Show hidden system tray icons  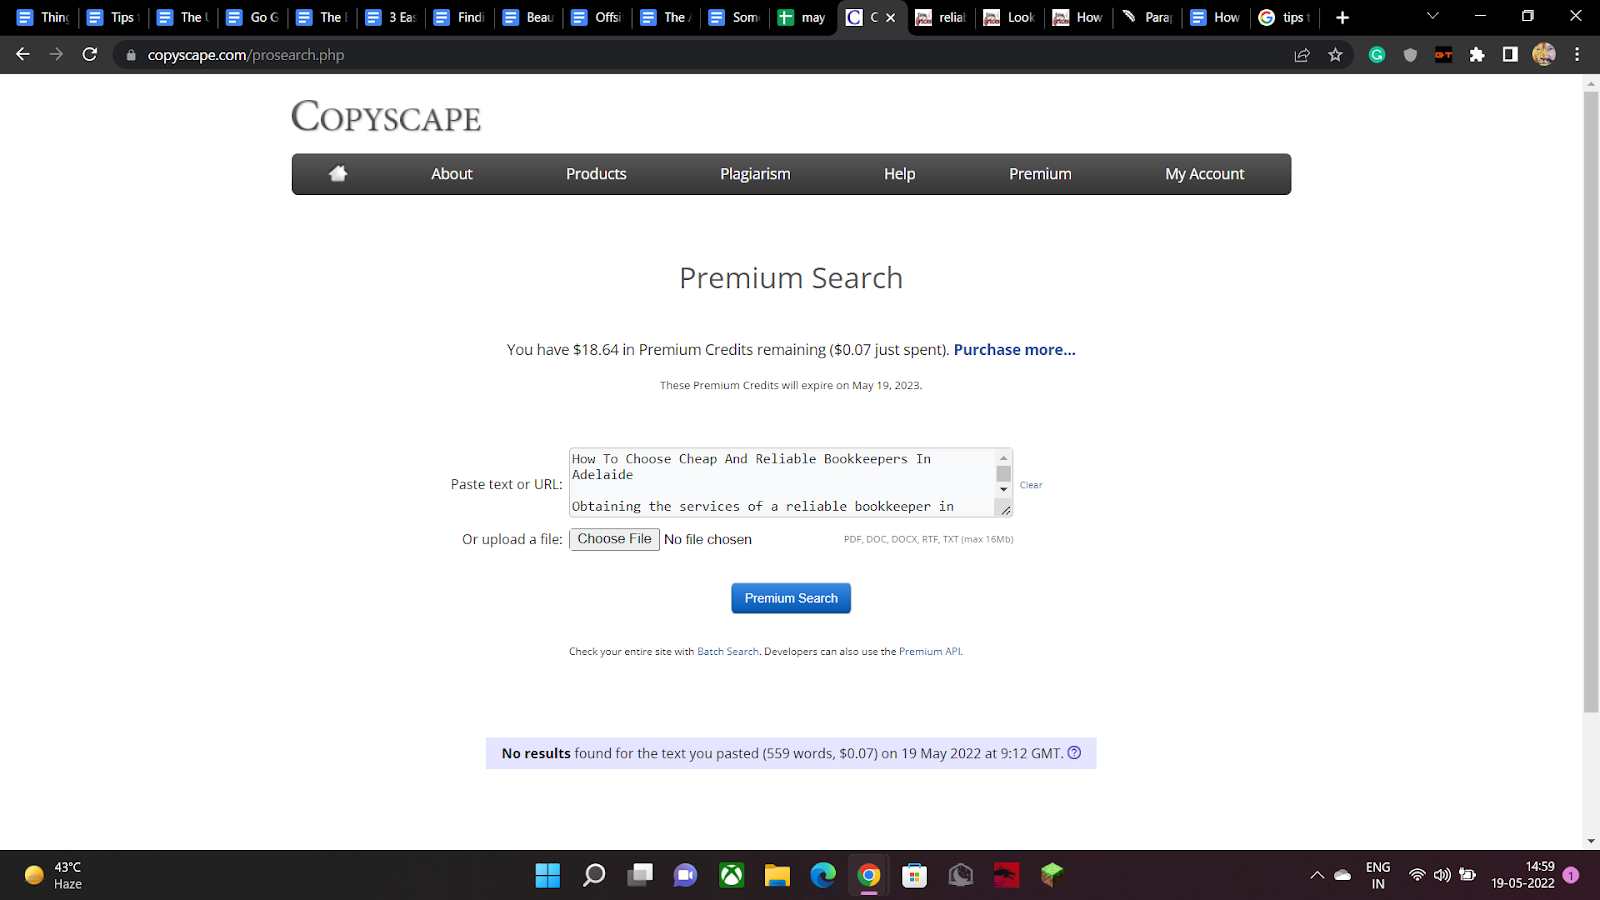click(x=1317, y=875)
